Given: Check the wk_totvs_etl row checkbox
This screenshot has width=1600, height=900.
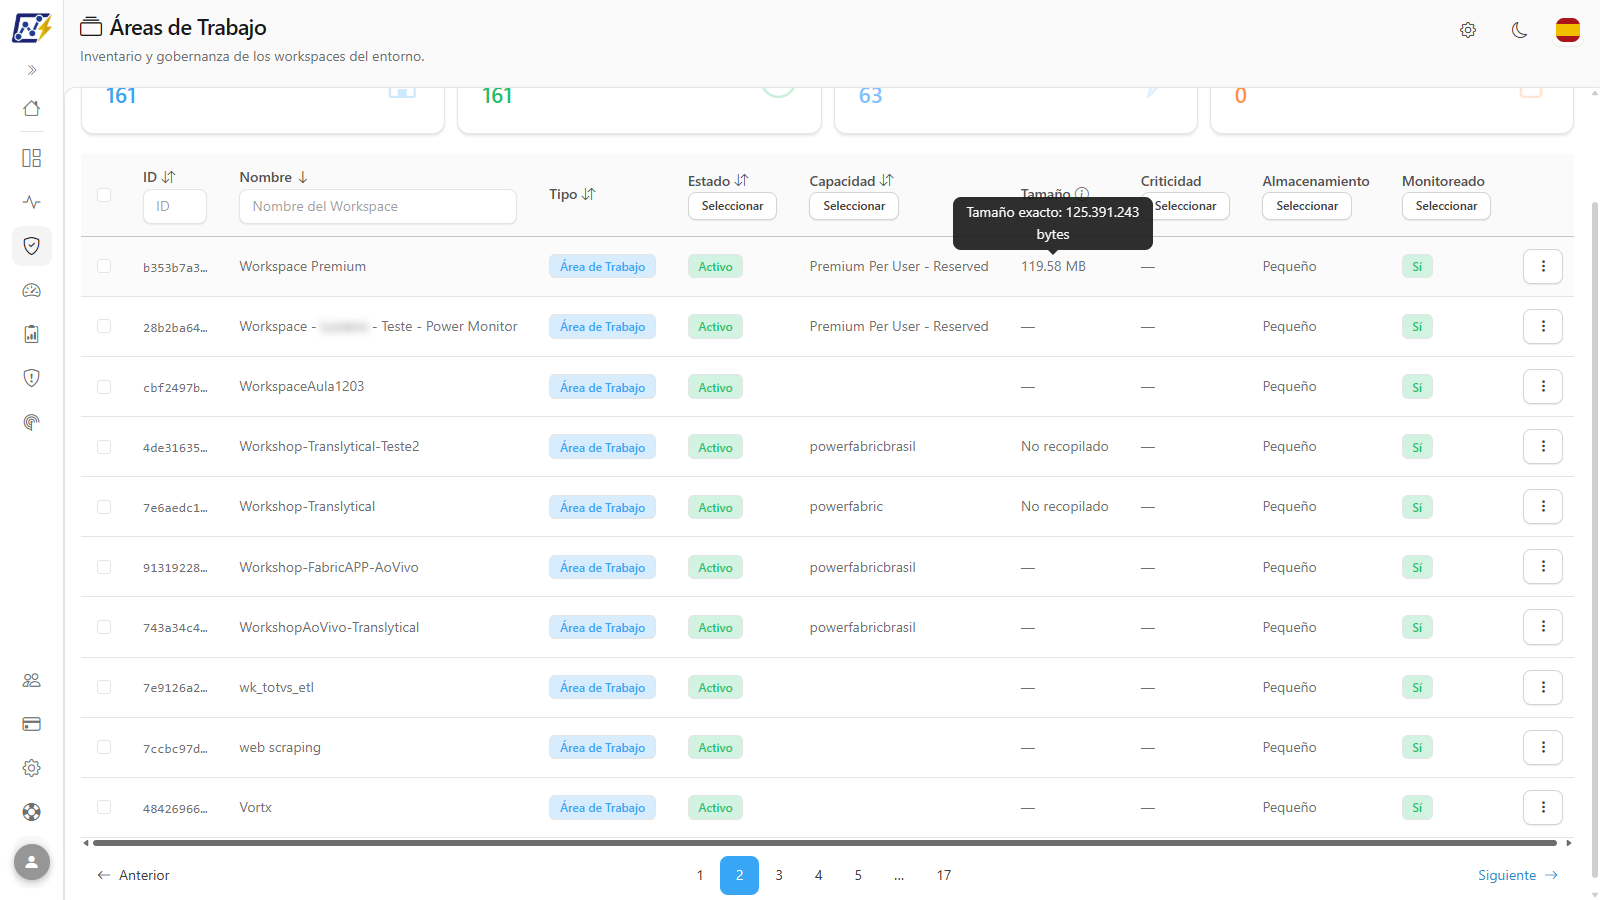Looking at the screenshot, I should [x=104, y=687].
